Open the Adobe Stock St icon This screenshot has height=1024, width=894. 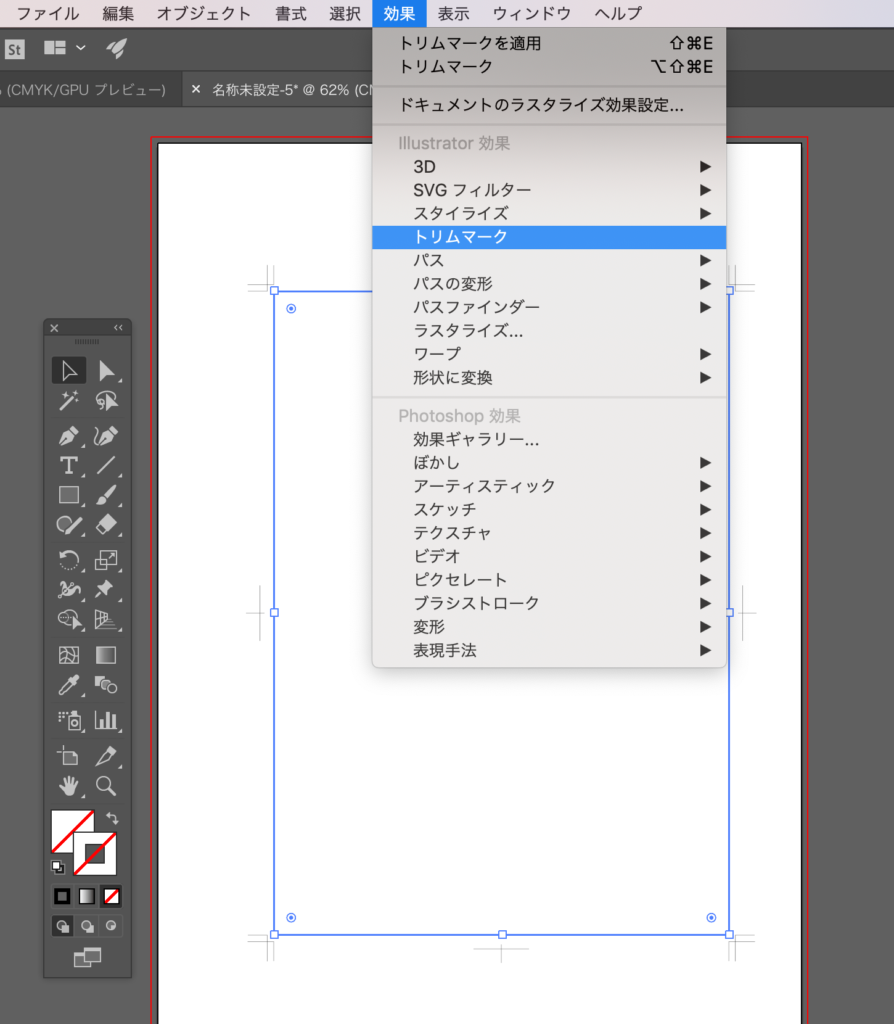click(15, 48)
